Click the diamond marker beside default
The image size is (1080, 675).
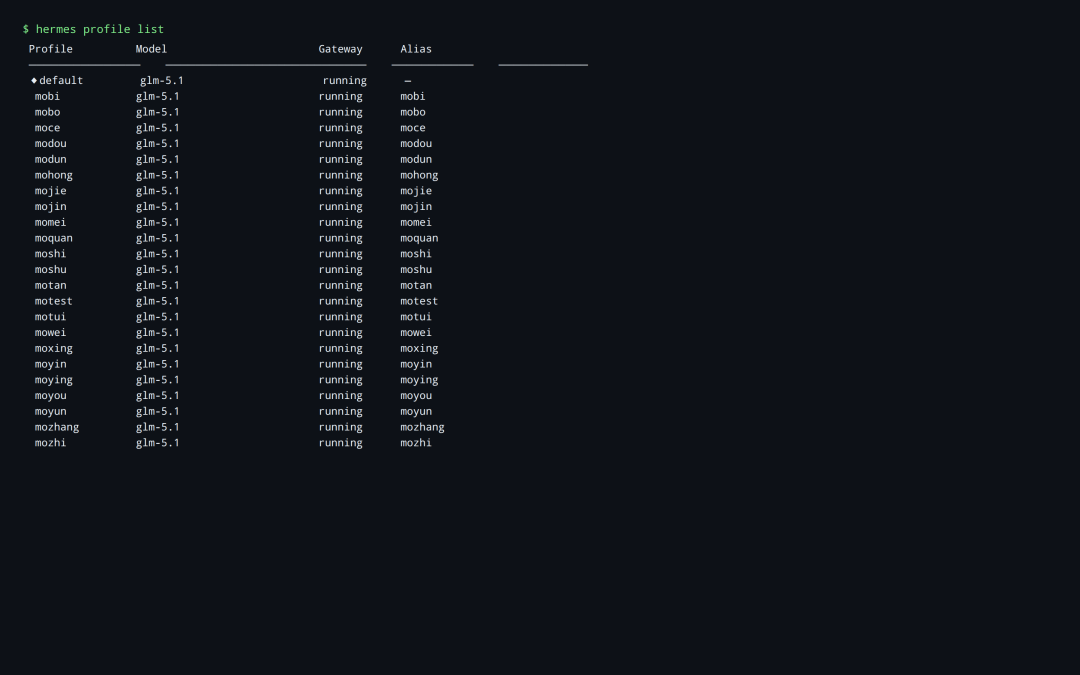[x=33, y=80]
